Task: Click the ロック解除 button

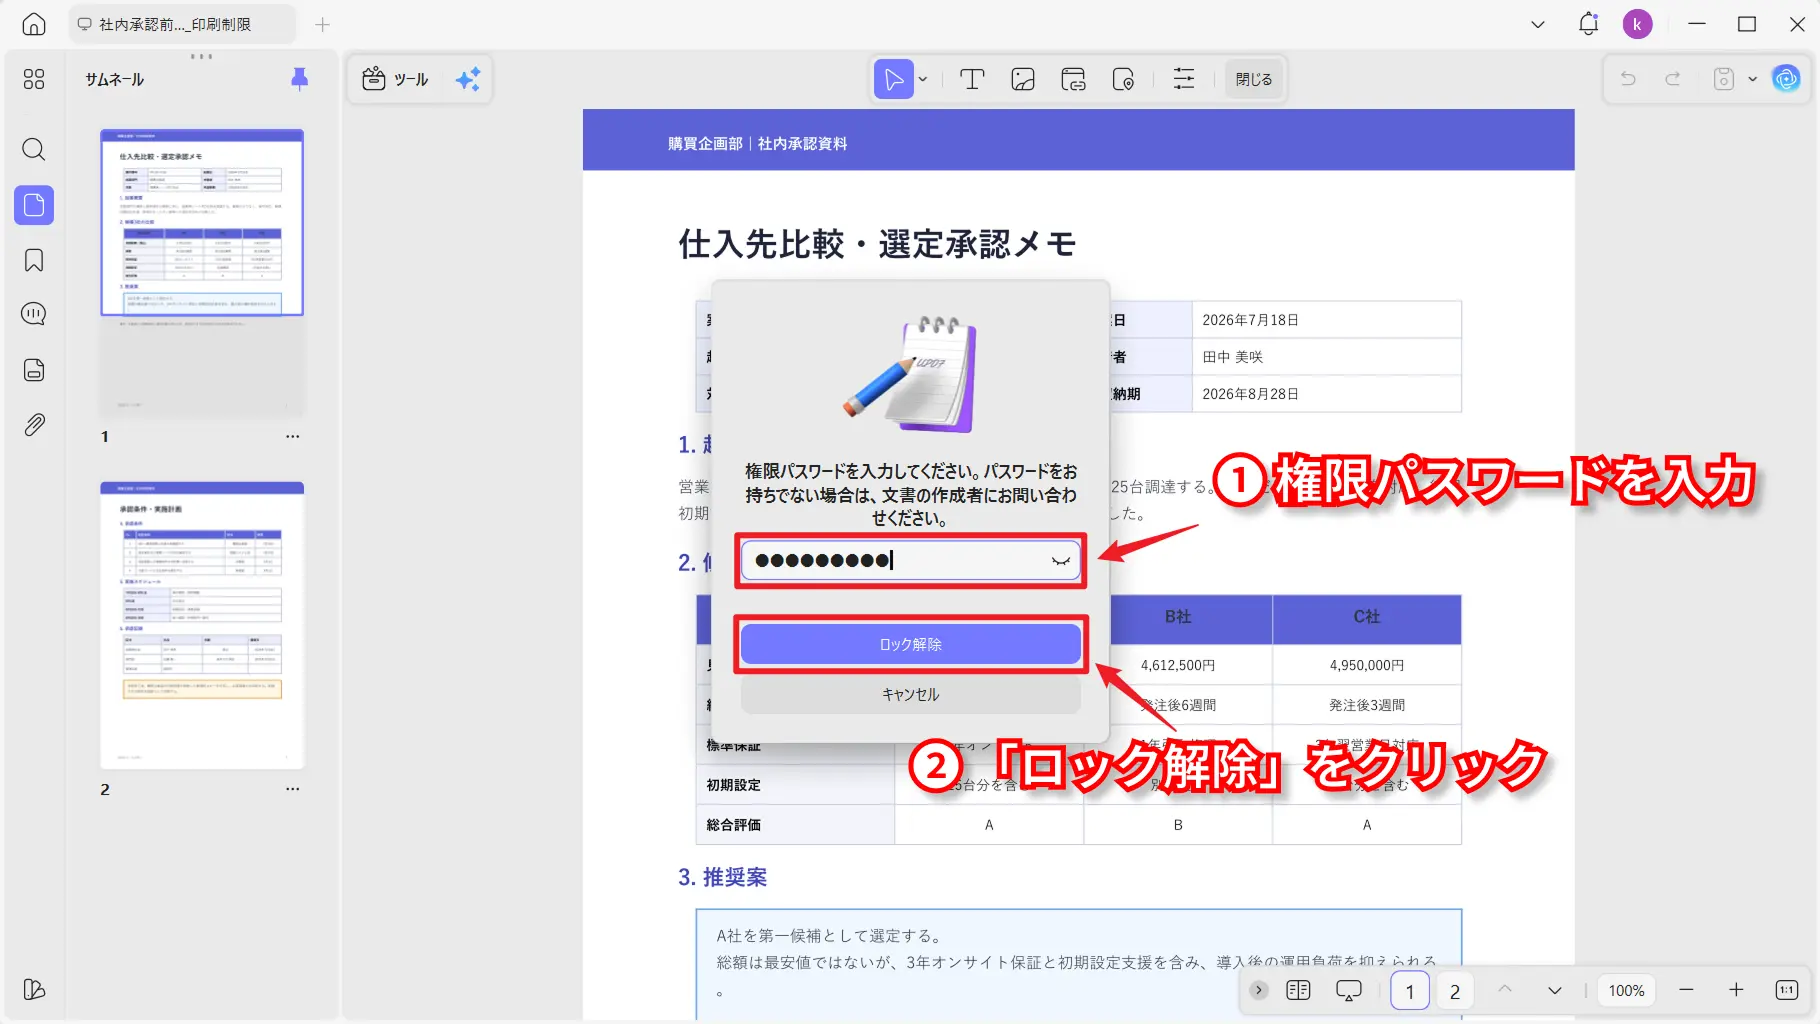Action: coord(911,644)
